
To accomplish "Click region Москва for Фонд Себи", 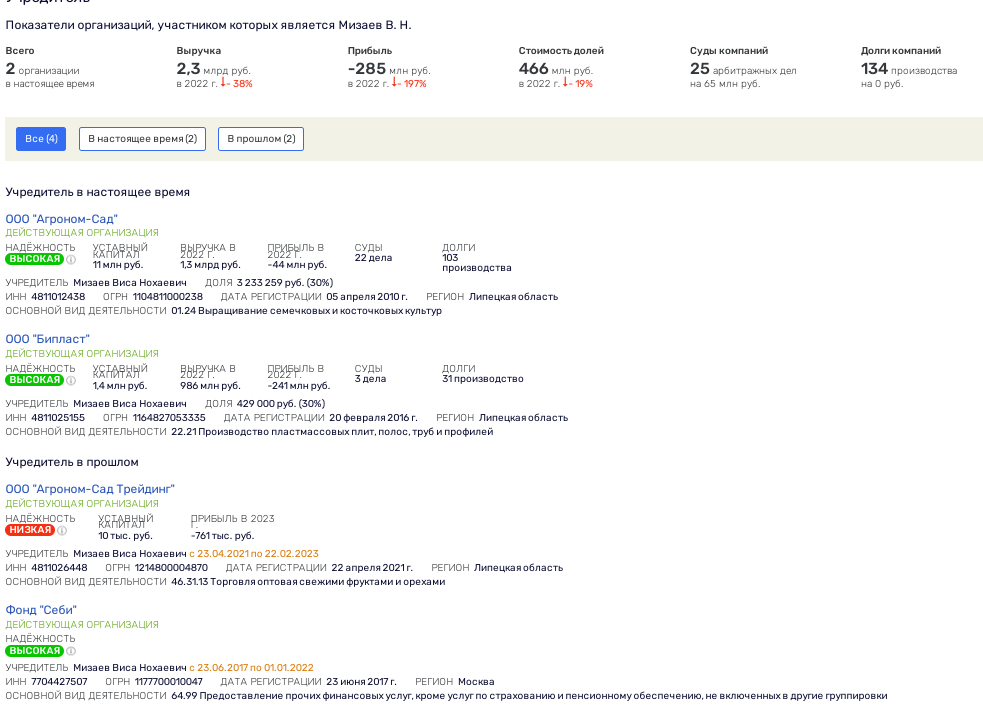I will [476, 682].
